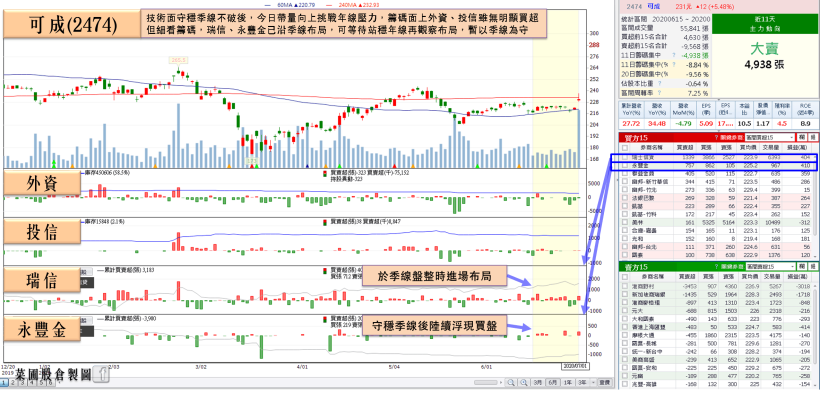
Task: Click the 查價 button
Action: click(x=605, y=382)
